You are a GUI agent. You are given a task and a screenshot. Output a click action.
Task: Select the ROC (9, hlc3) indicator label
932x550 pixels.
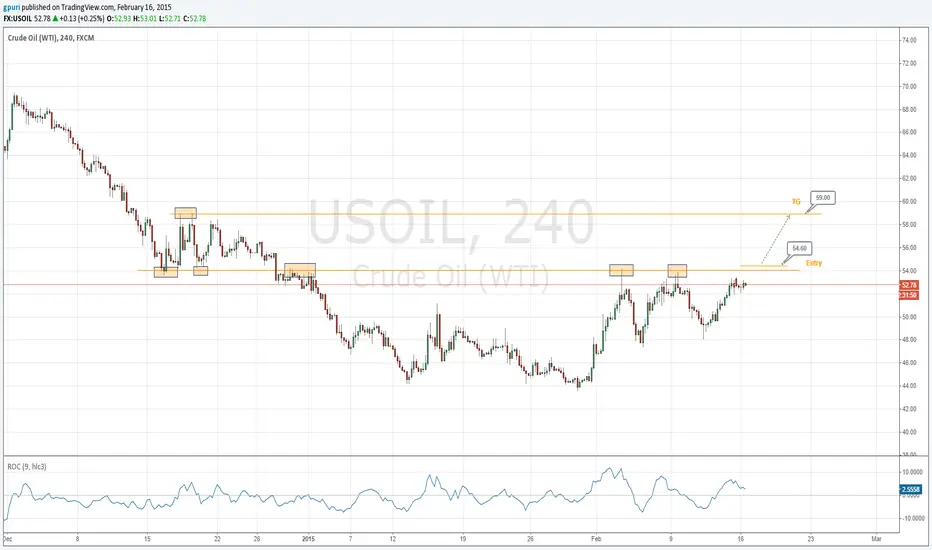pyautogui.click(x=27, y=467)
